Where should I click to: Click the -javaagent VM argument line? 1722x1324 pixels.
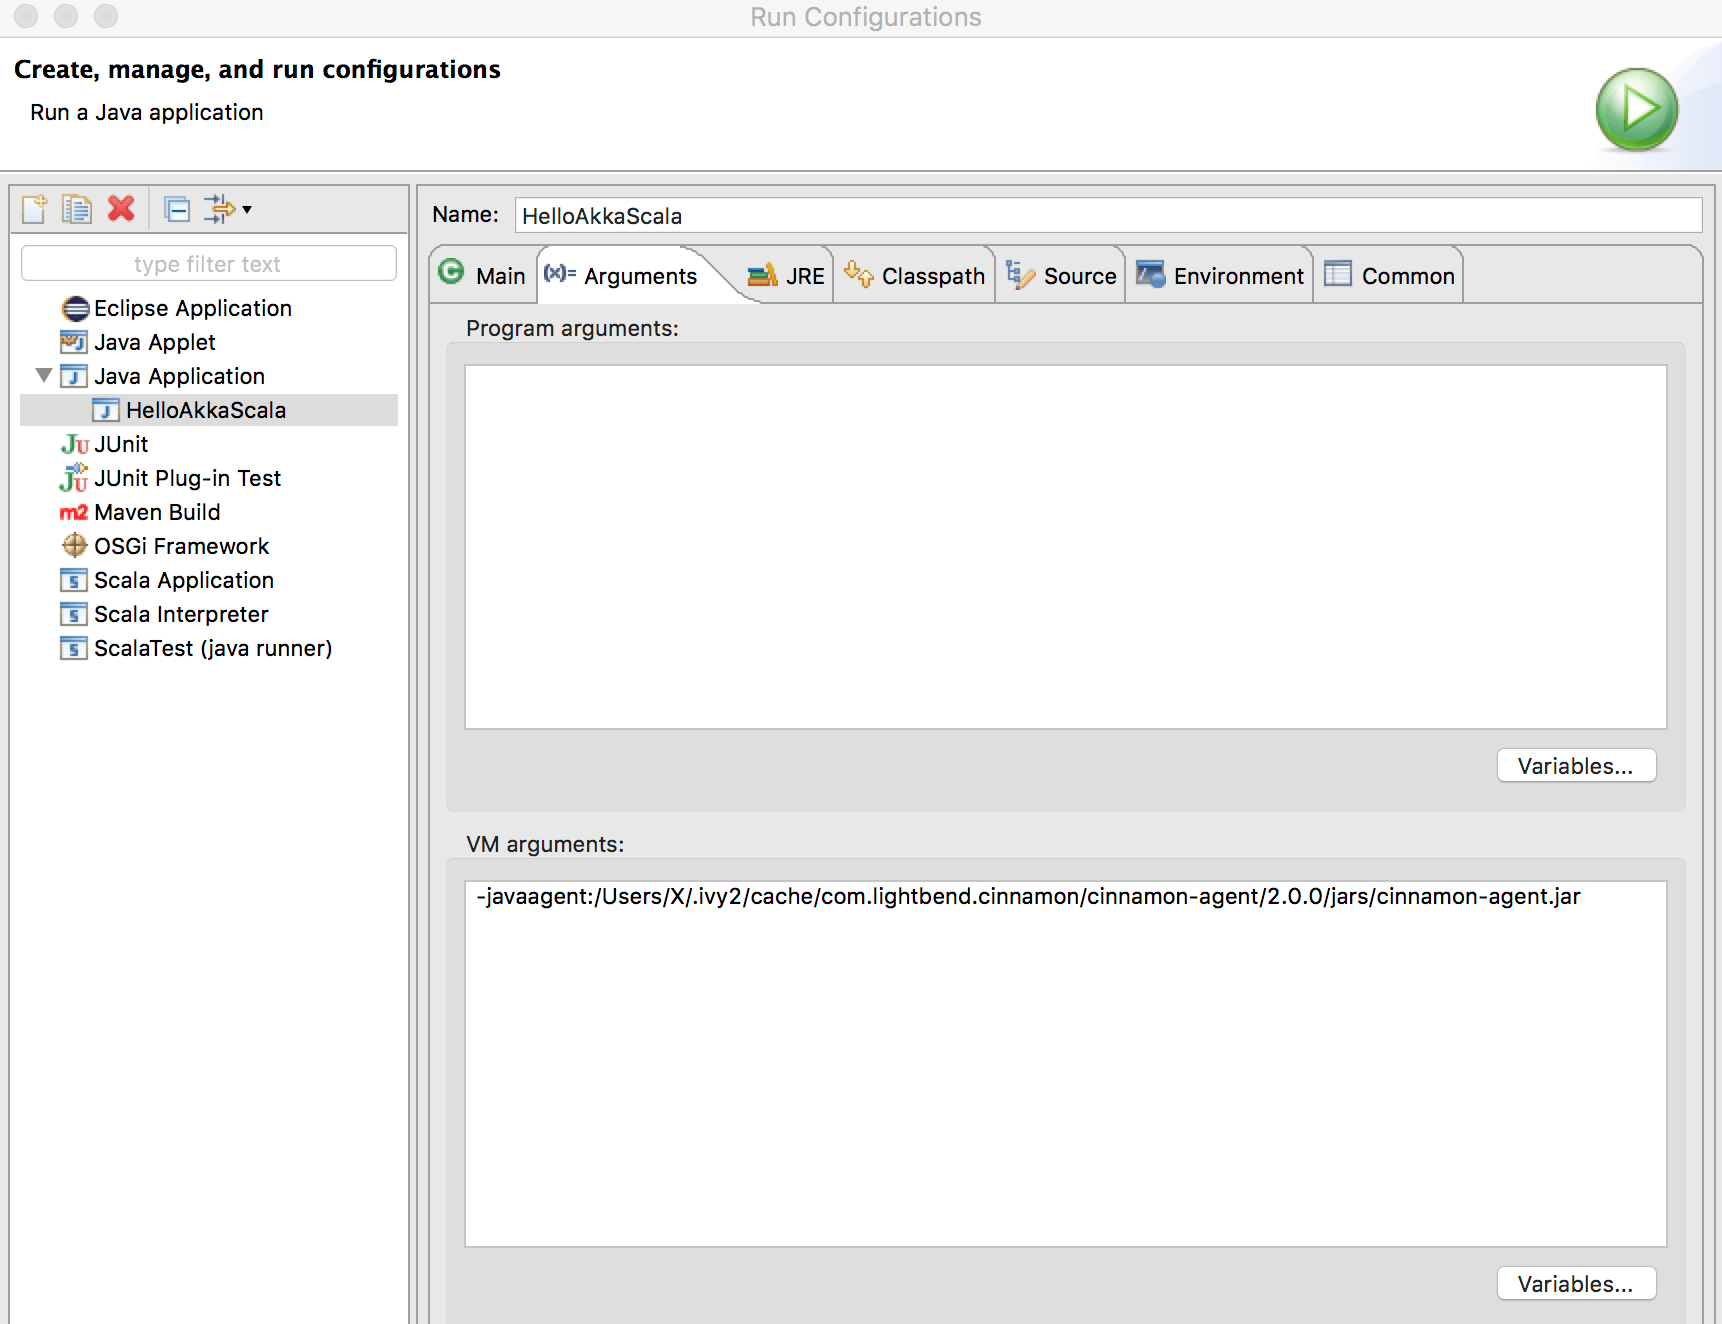point(1028,896)
